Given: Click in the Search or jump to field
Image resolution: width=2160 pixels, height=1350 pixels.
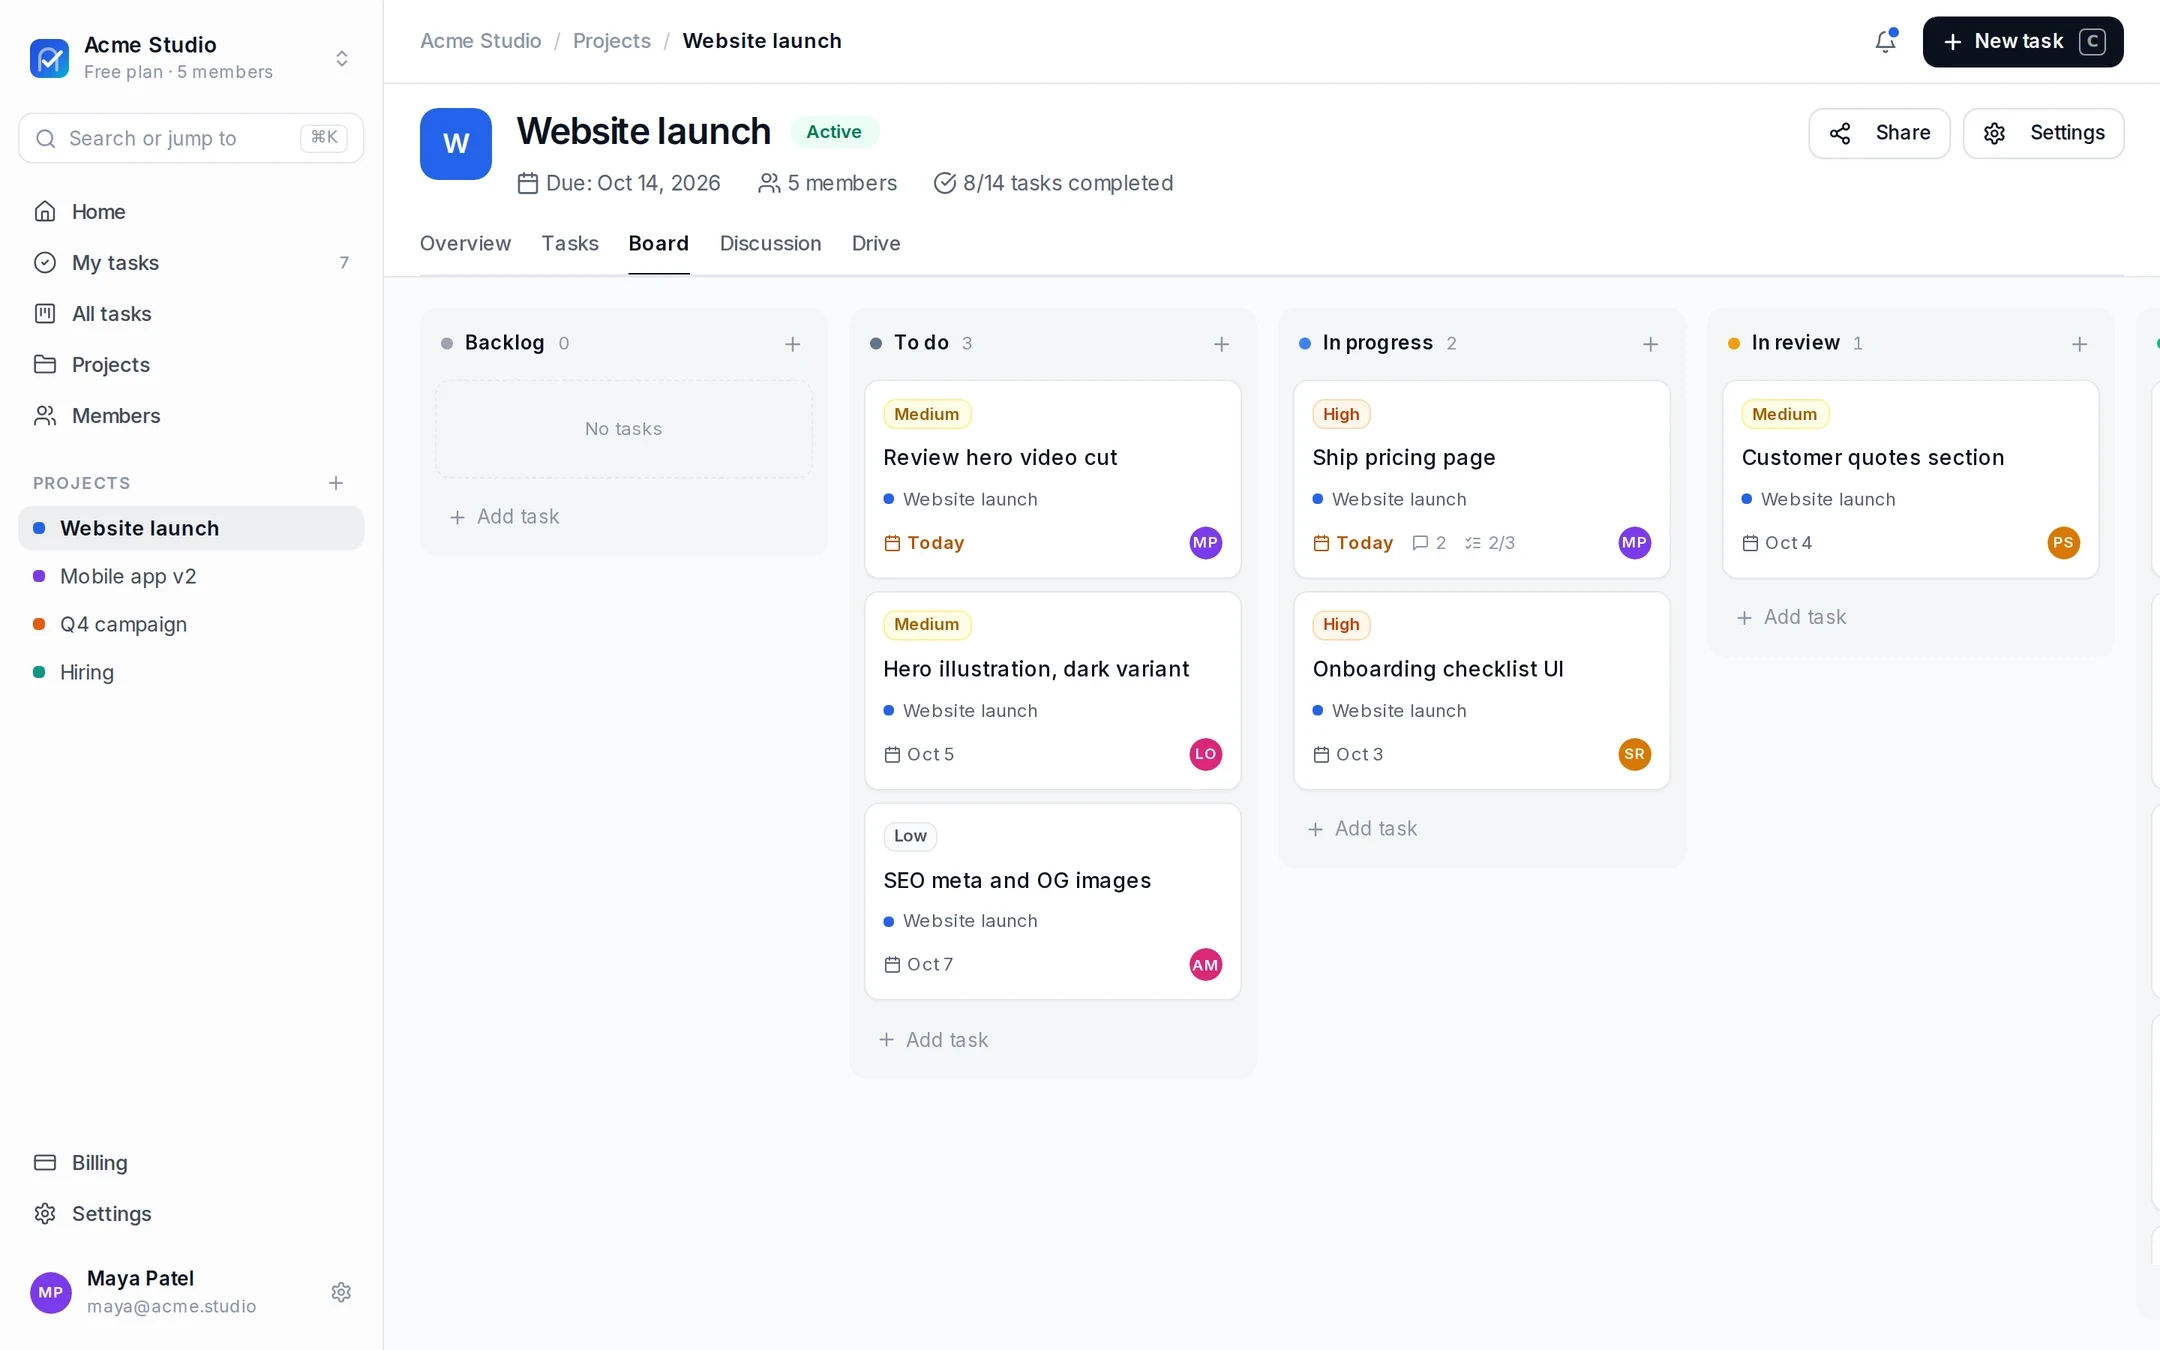Looking at the screenshot, I should coord(191,138).
